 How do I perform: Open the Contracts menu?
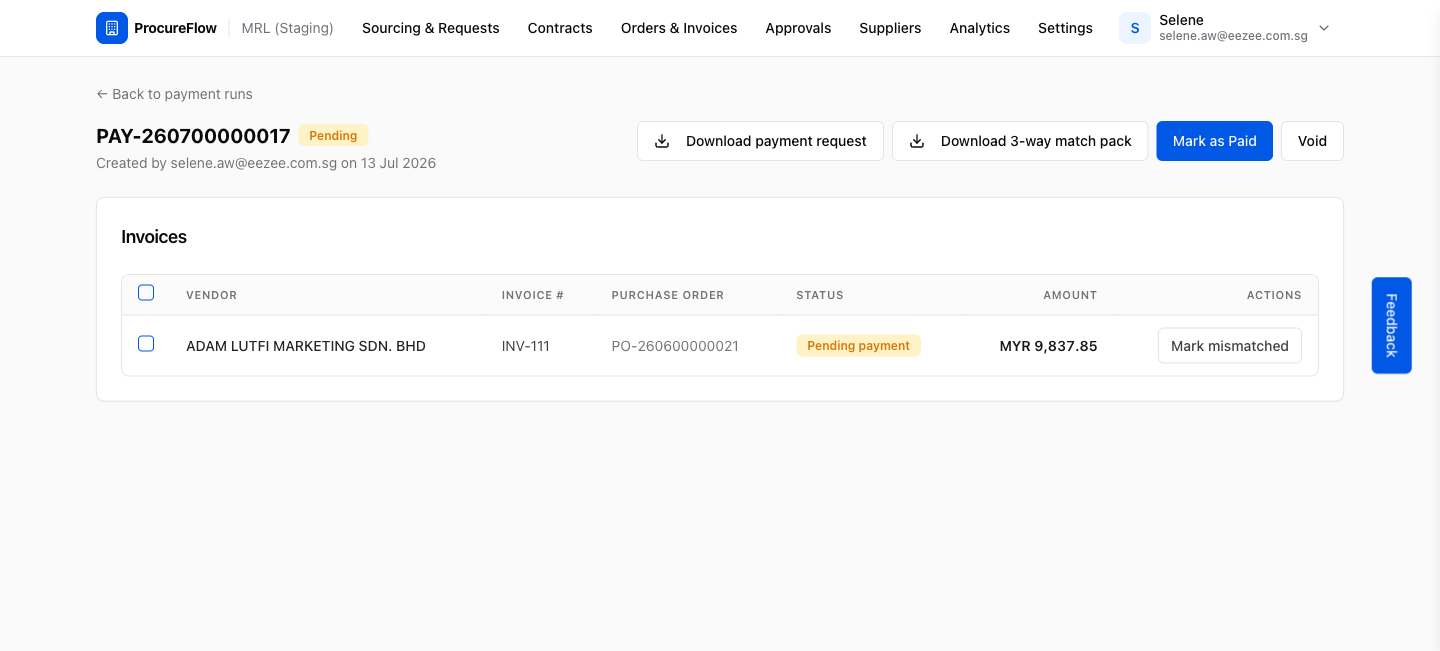[560, 28]
